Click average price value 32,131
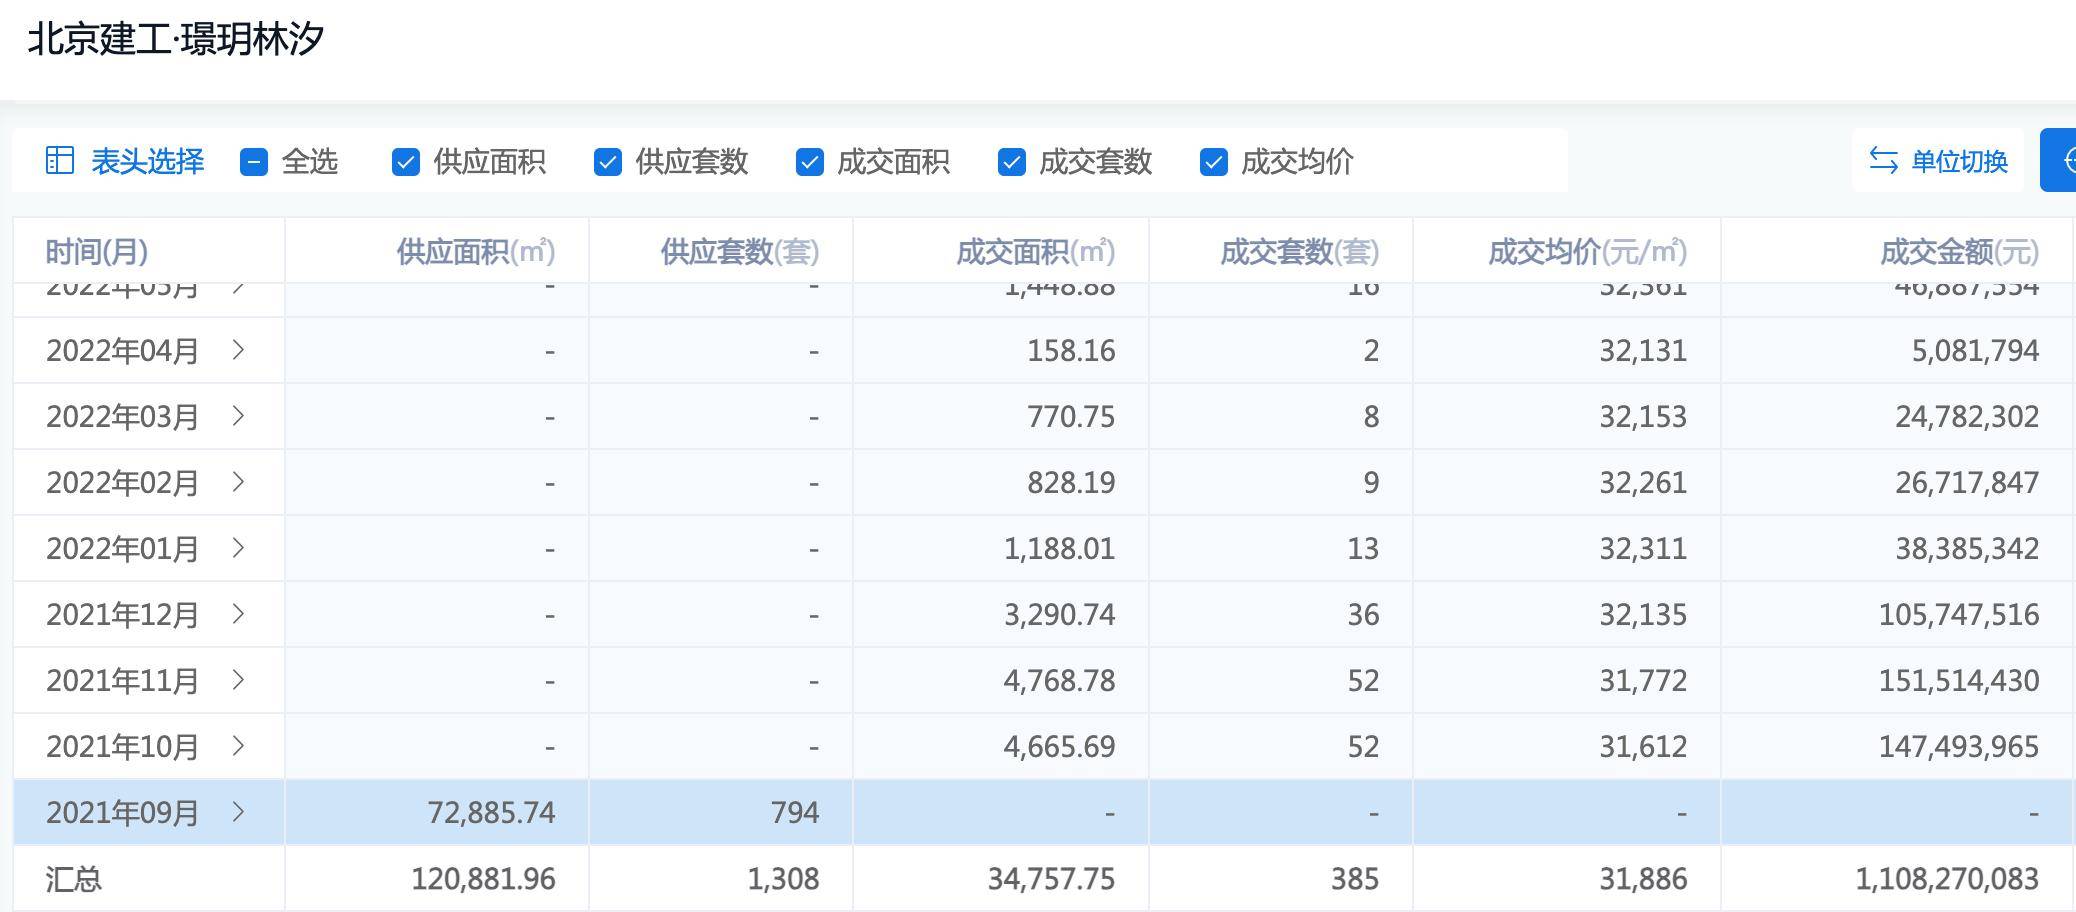This screenshot has width=2076, height=912. pos(1643,350)
